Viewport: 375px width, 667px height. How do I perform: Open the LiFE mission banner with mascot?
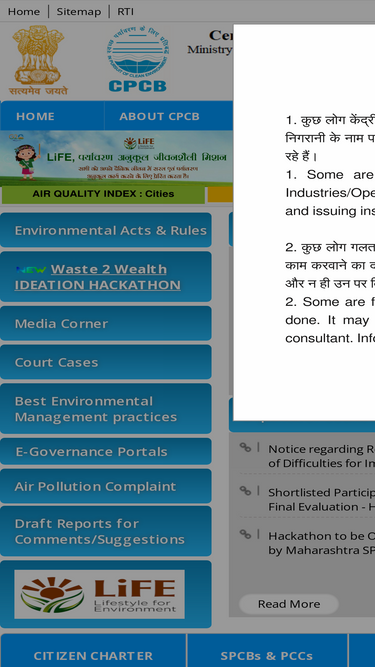(x=116, y=158)
